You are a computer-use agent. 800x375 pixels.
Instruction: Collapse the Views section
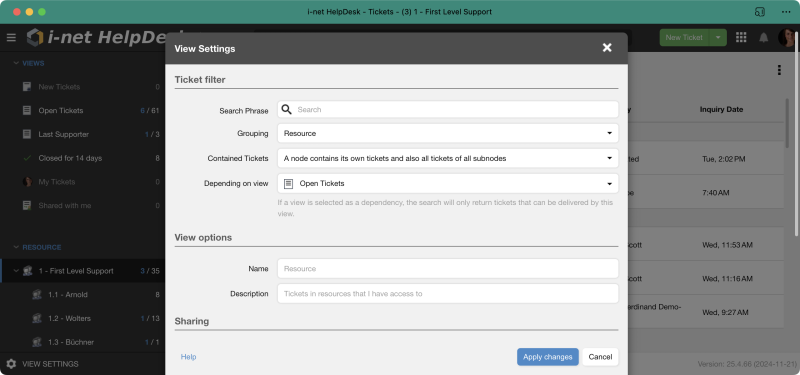click(16, 63)
